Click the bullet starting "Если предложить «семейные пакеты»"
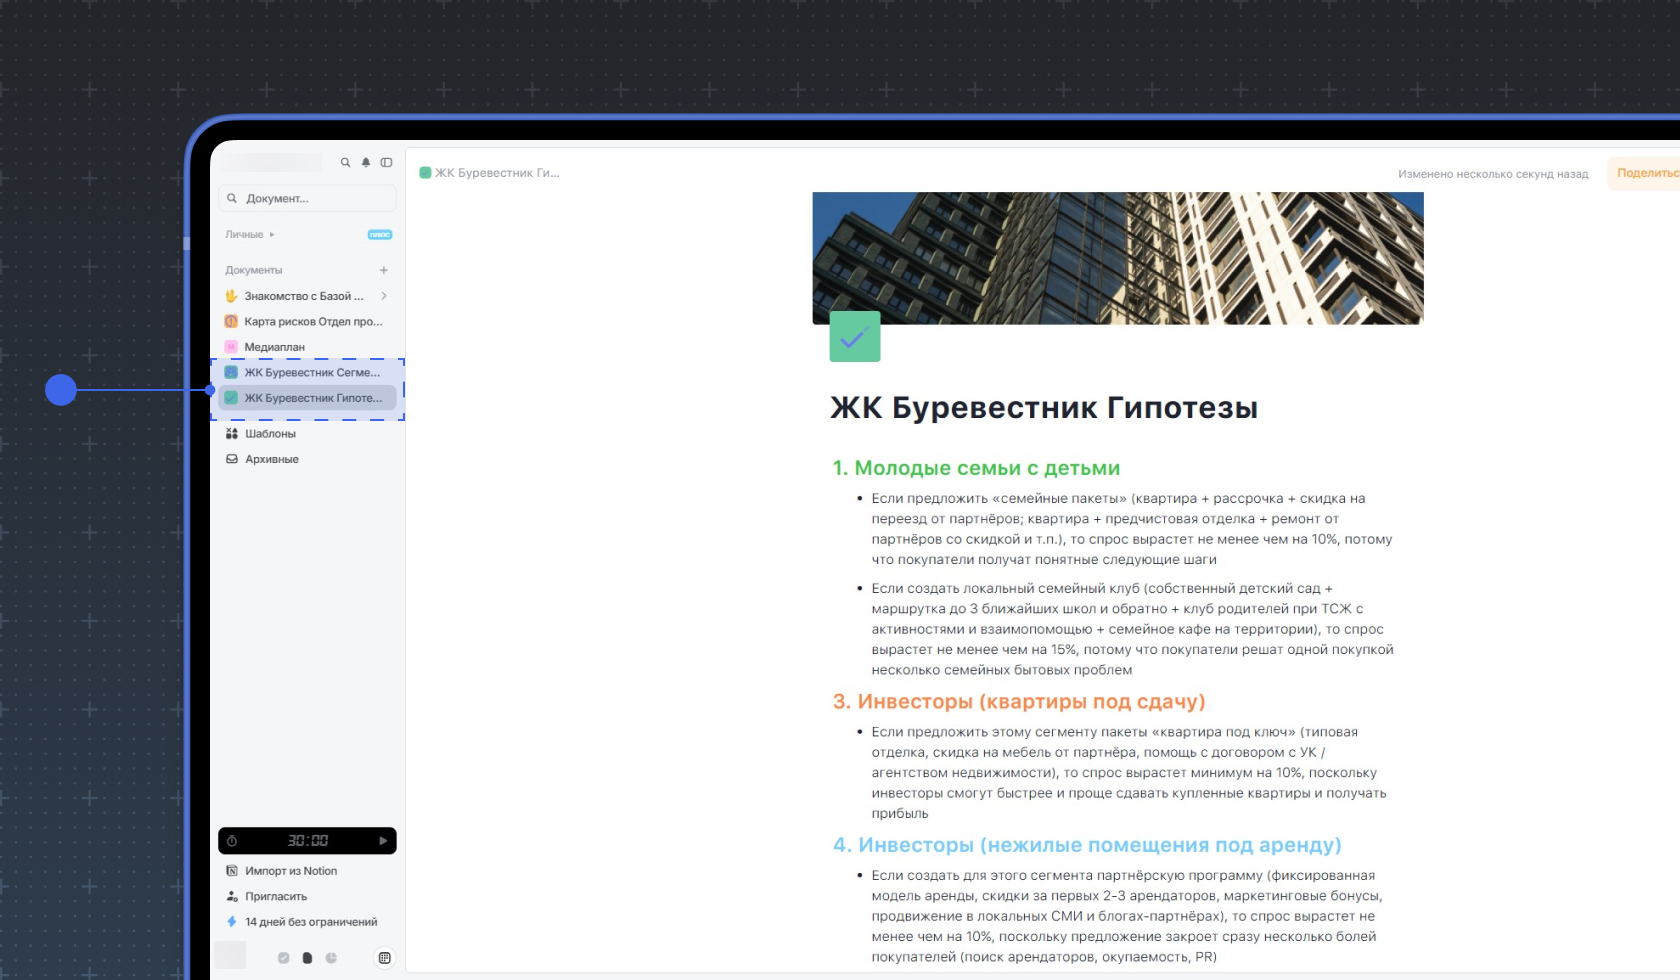The height and width of the screenshot is (980, 1680). (1132, 529)
